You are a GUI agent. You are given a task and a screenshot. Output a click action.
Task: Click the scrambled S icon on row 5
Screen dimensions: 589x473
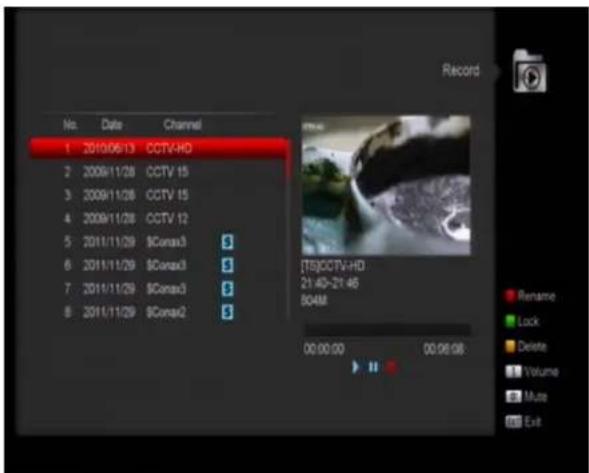click(x=227, y=242)
